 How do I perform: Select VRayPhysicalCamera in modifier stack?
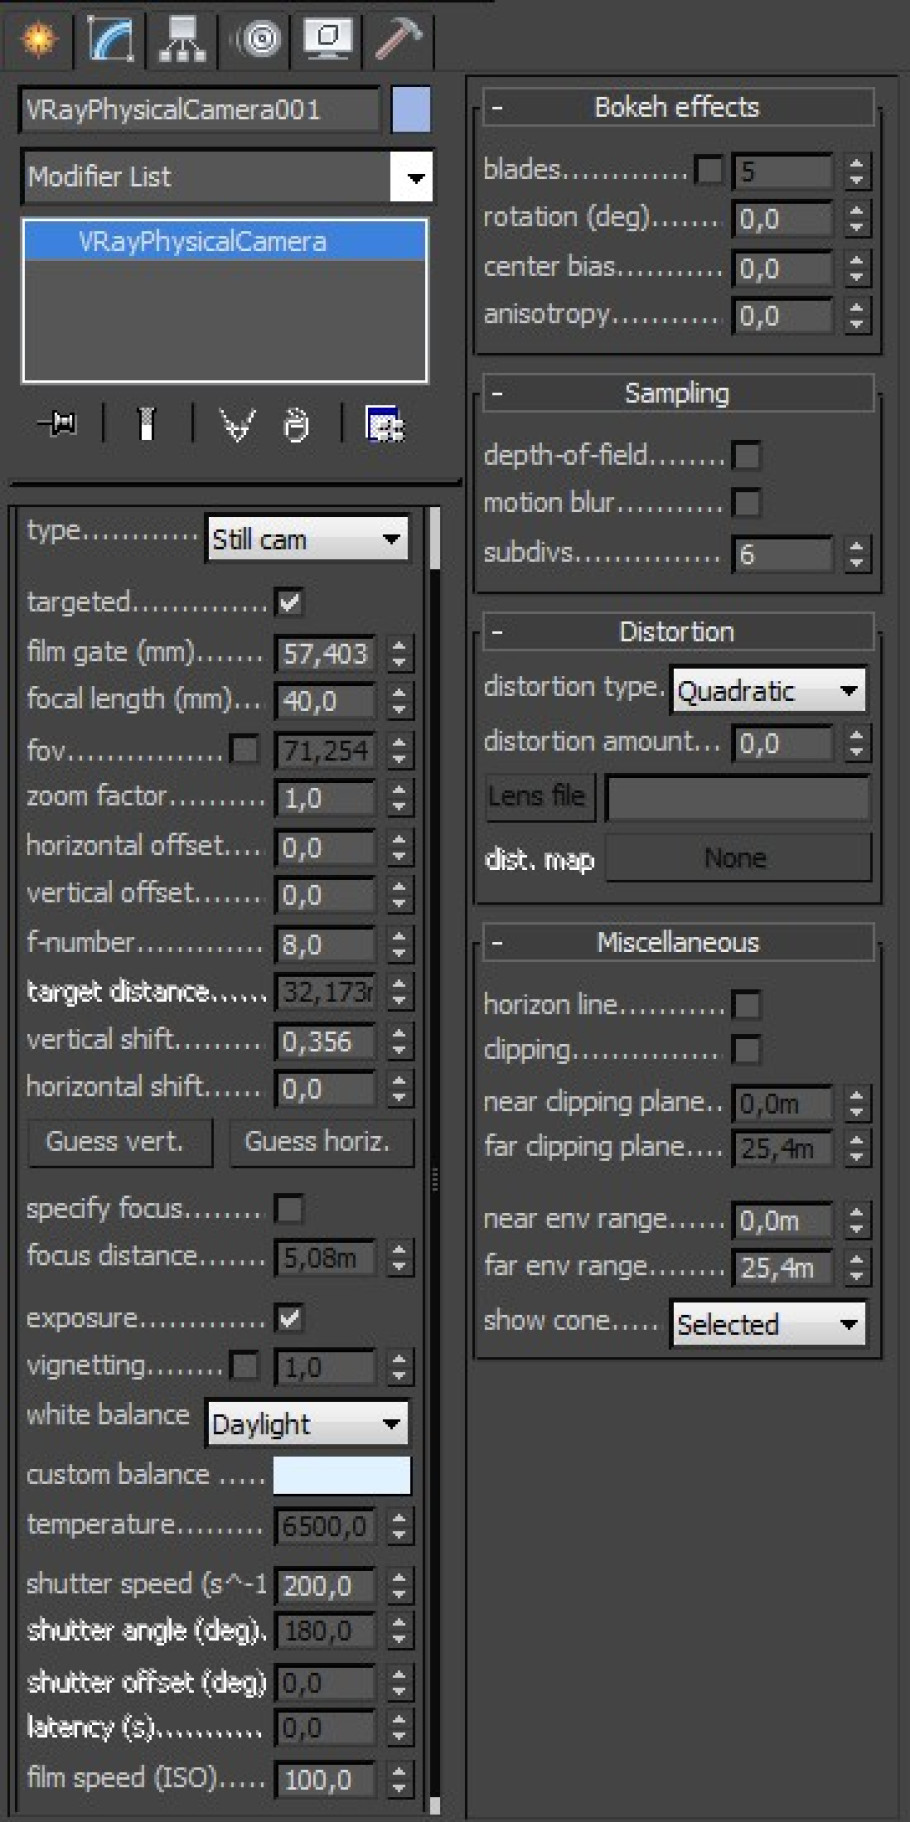coord(225,241)
